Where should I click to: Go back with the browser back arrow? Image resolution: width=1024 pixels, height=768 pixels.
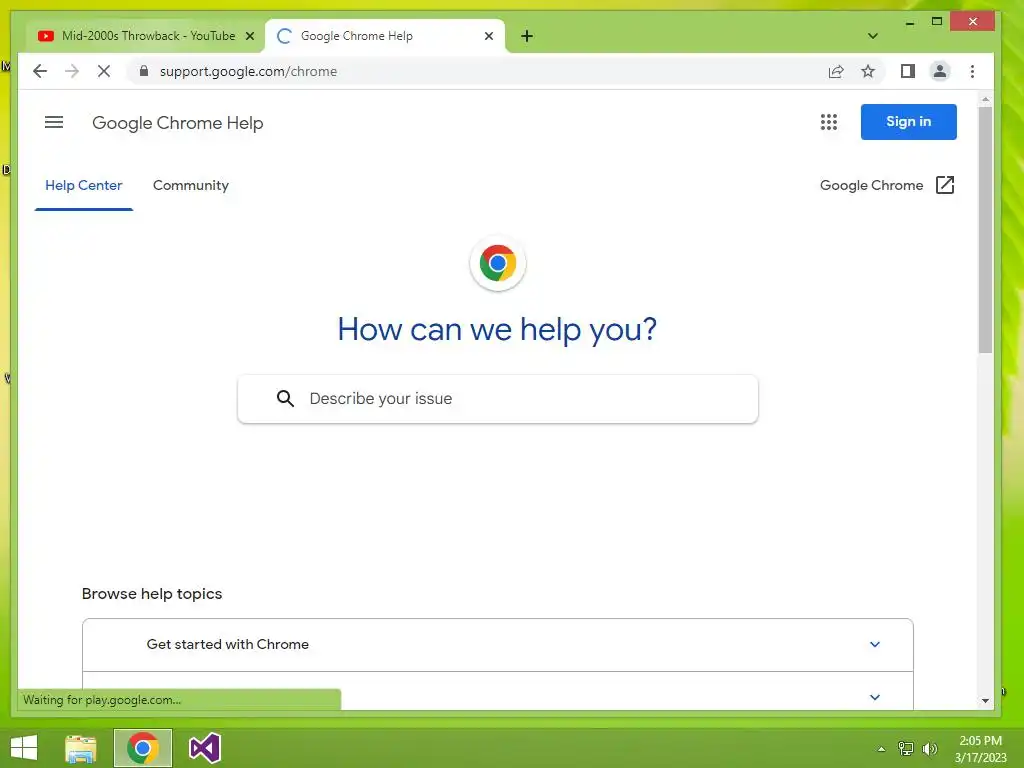[x=40, y=71]
